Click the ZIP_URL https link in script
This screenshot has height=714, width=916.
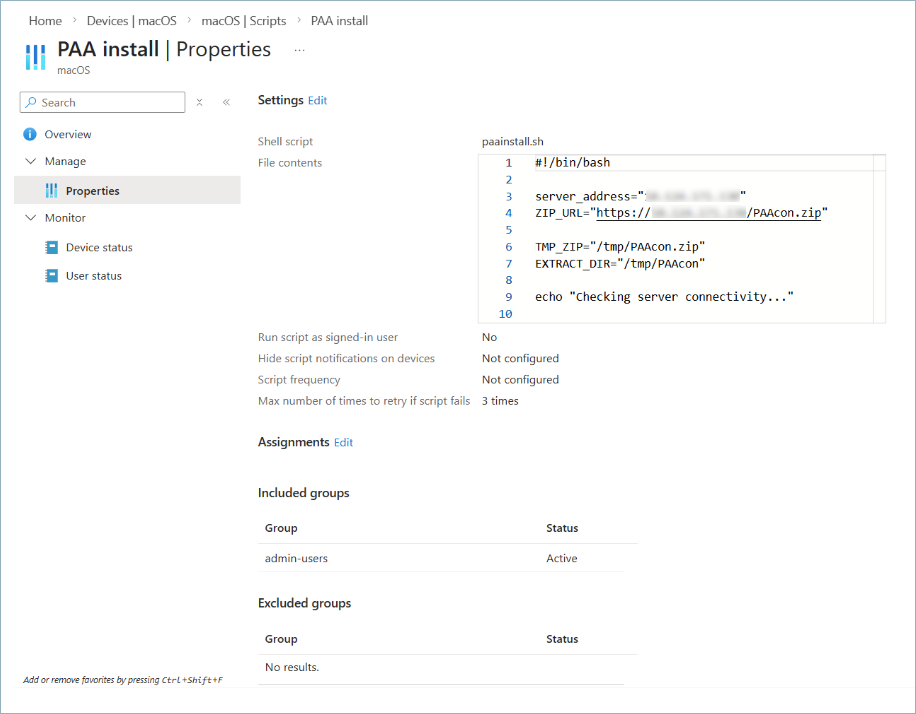tap(708, 213)
